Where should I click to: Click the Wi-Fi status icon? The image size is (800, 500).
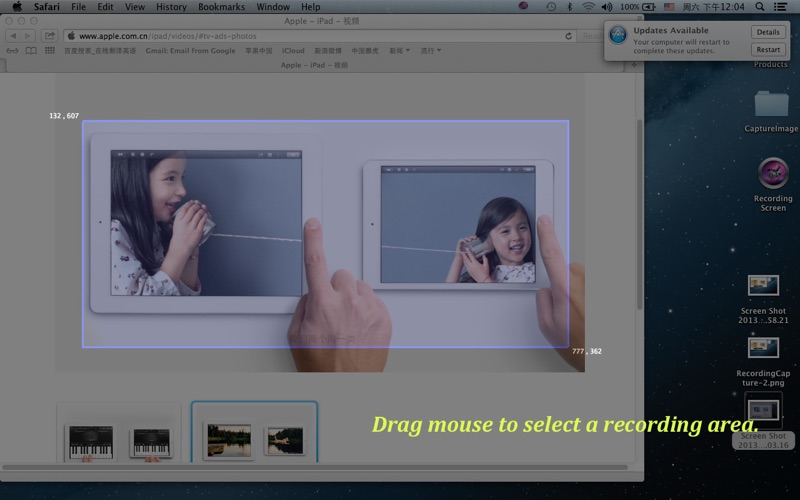click(588, 7)
